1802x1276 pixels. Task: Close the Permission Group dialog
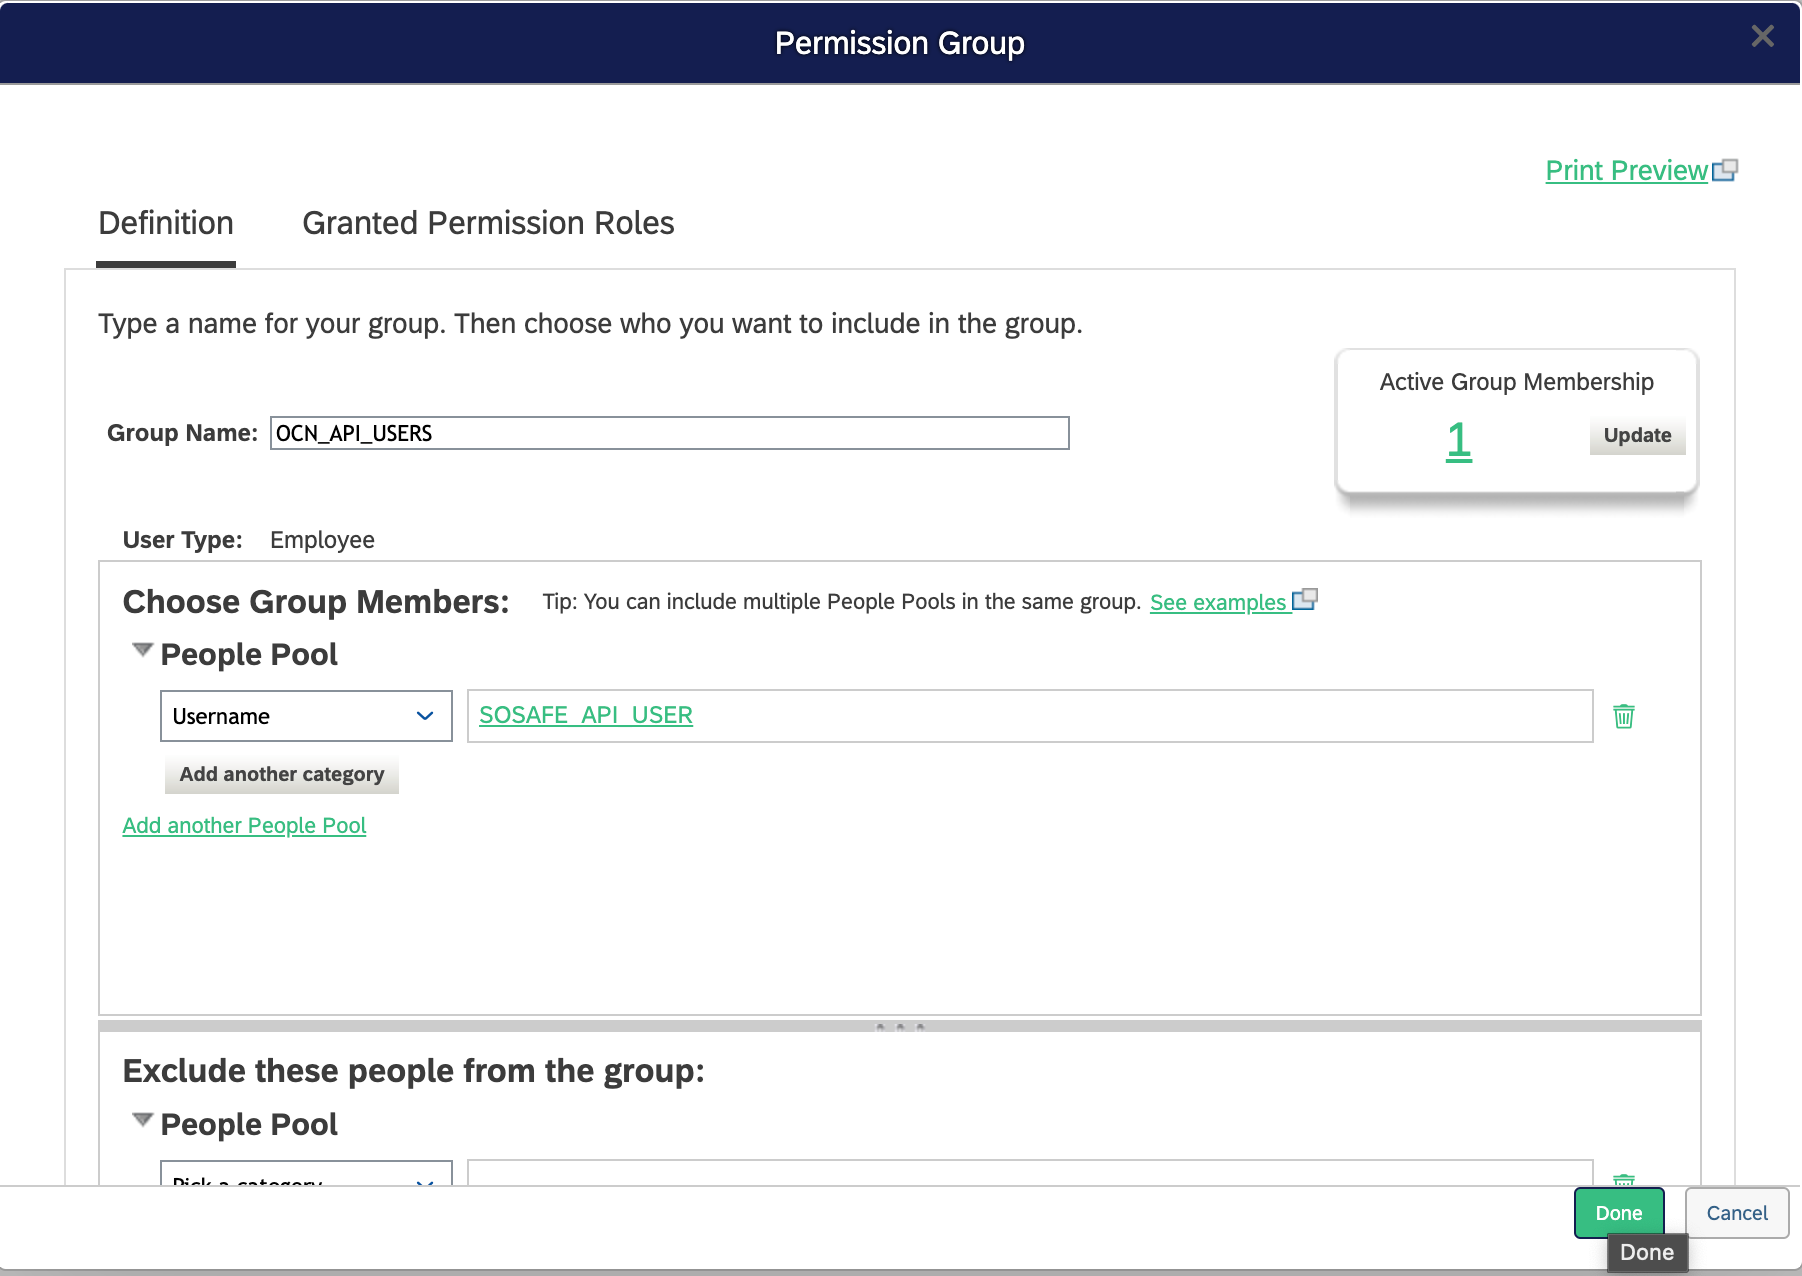[x=1762, y=37]
